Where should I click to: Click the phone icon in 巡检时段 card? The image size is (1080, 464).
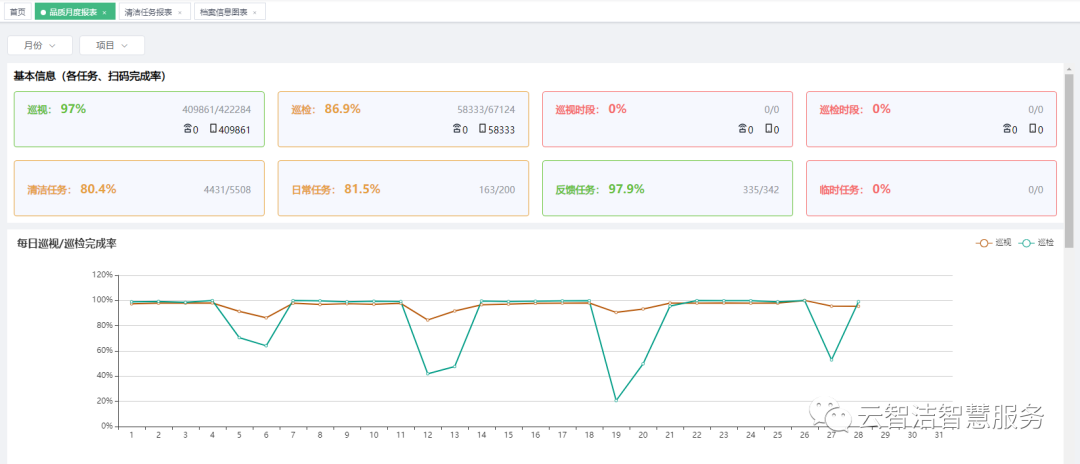(1007, 129)
